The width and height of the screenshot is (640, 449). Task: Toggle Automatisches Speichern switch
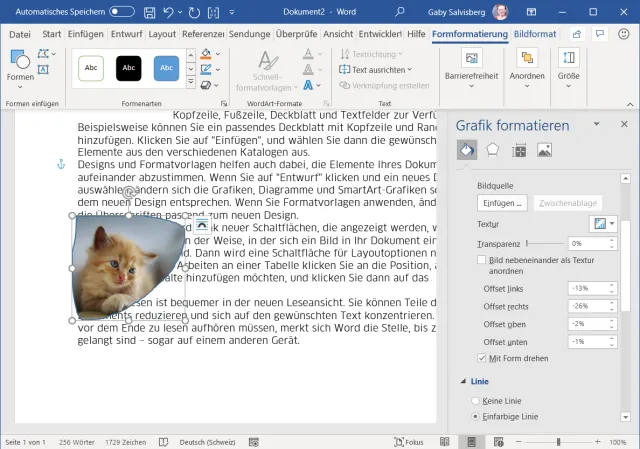click(x=121, y=12)
